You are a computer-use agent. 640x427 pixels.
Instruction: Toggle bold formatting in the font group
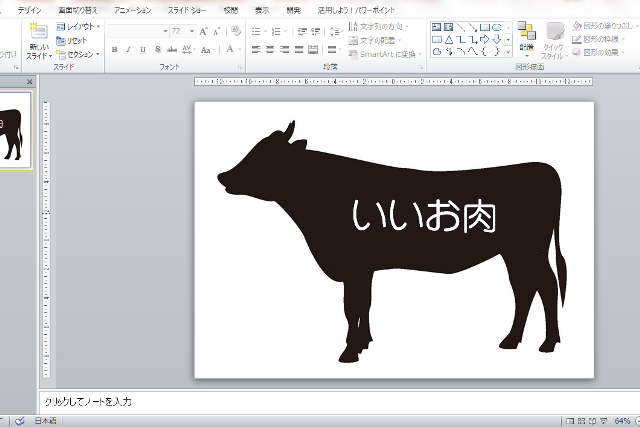tap(114, 49)
